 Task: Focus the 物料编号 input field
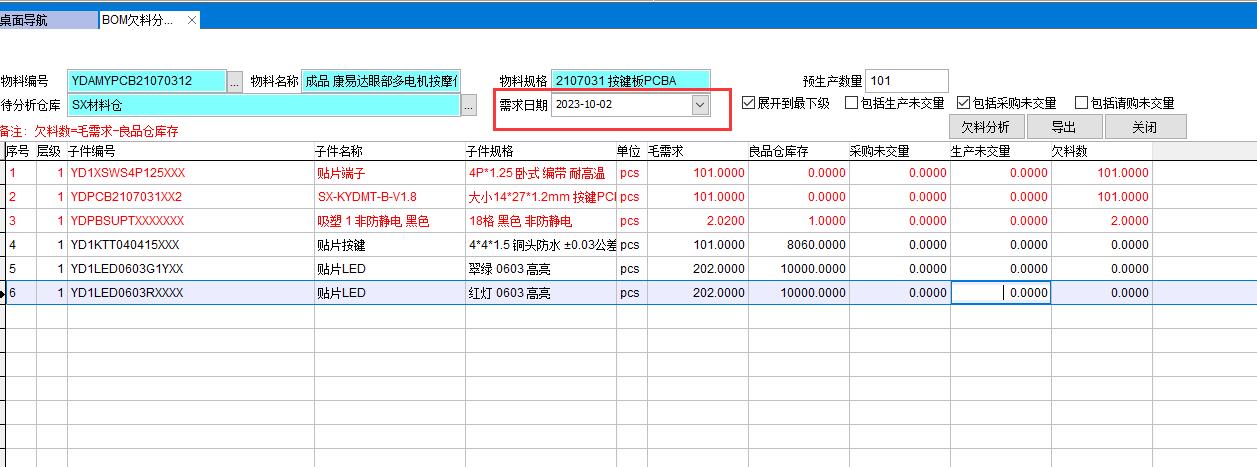point(146,81)
